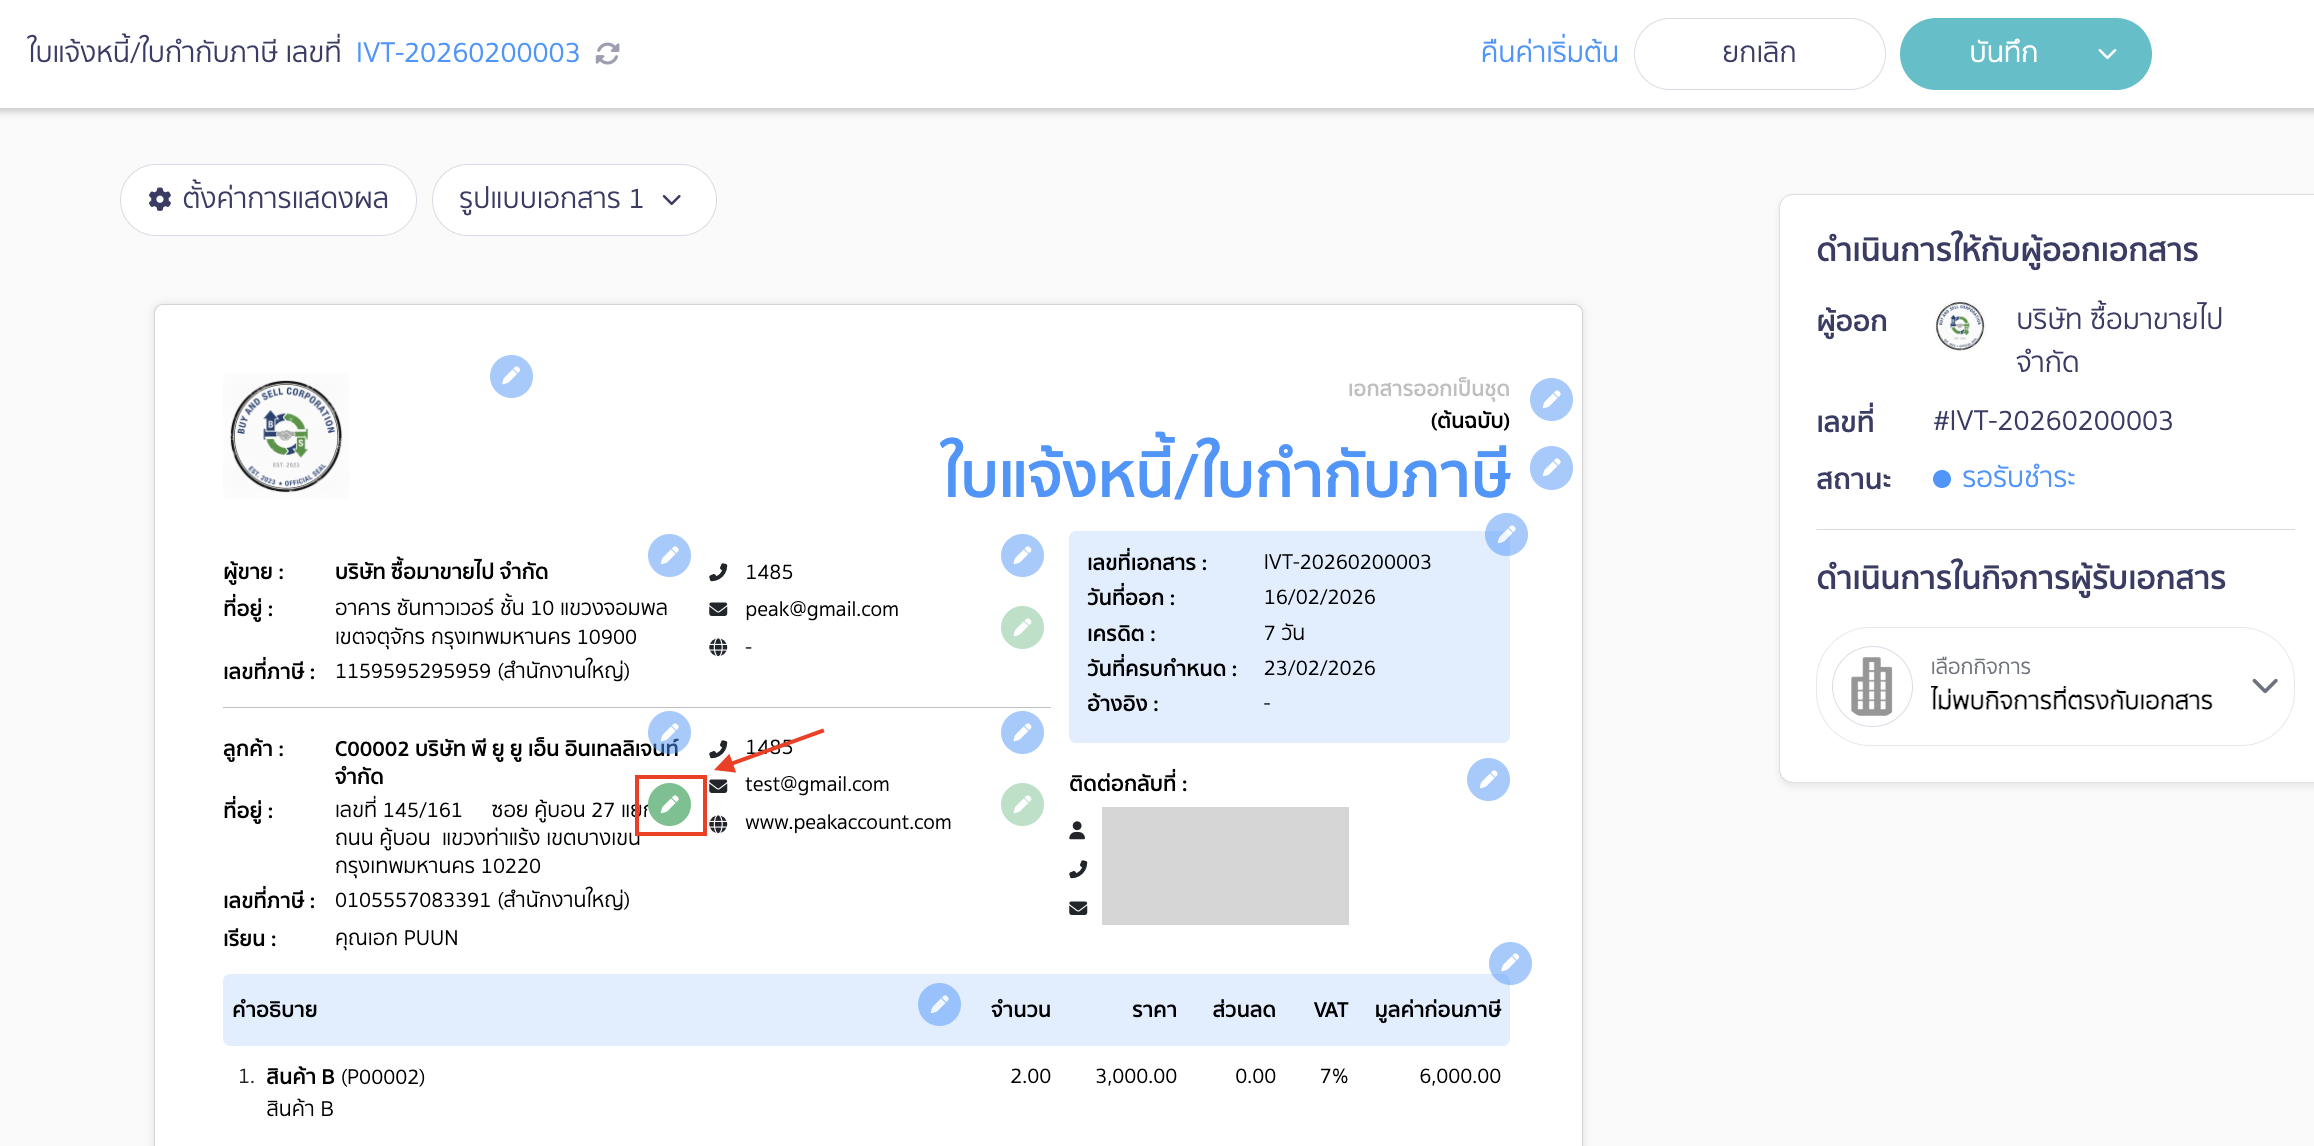Edit the ติดต่อกลับที่ contact section

(x=1488, y=780)
